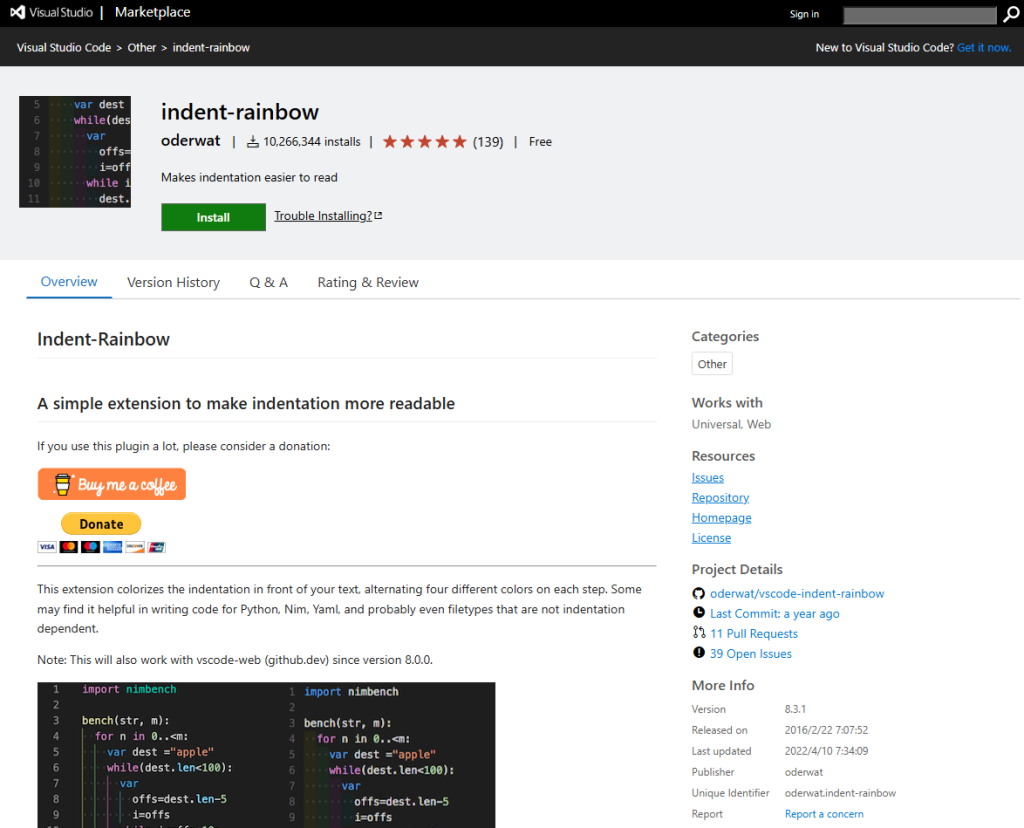Open the indent-rainbow extension logo image
The image size is (1024, 828).
pyautogui.click(x=75, y=151)
